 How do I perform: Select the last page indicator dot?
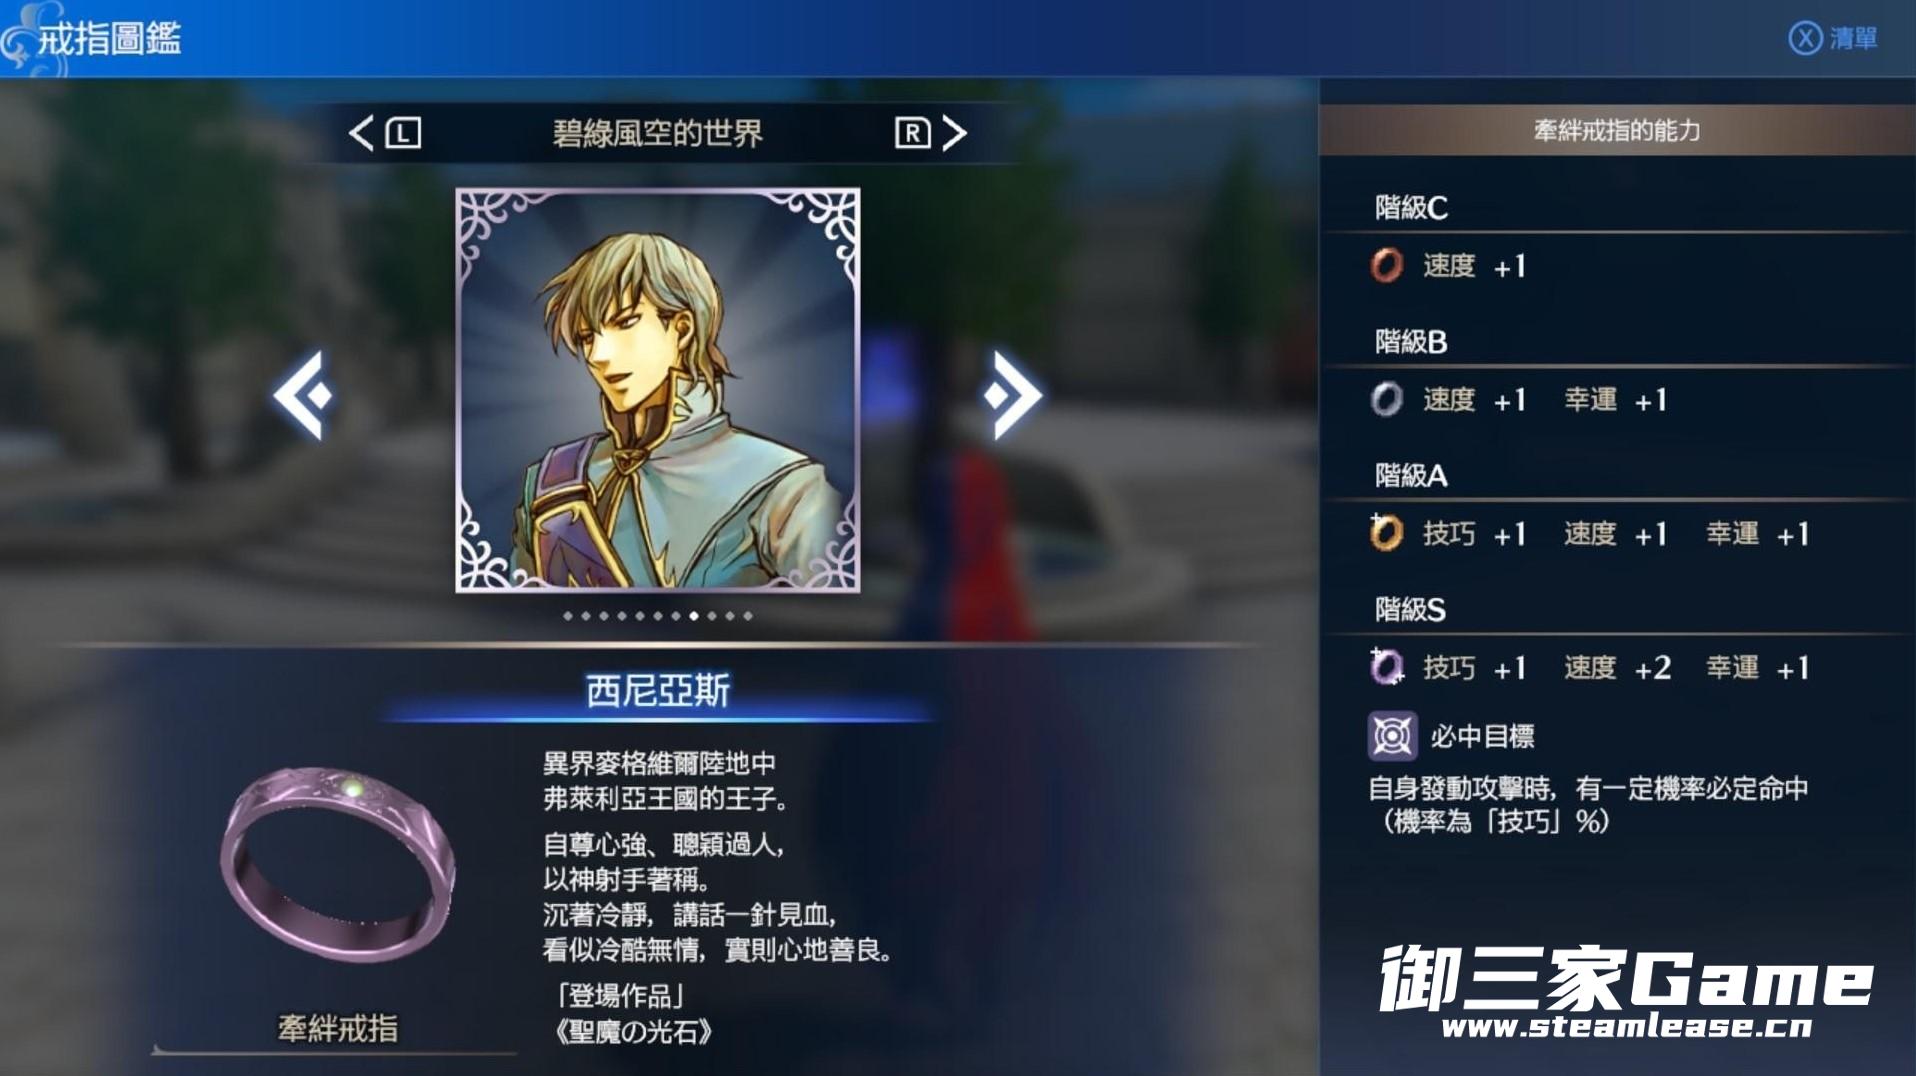point(748,616)
